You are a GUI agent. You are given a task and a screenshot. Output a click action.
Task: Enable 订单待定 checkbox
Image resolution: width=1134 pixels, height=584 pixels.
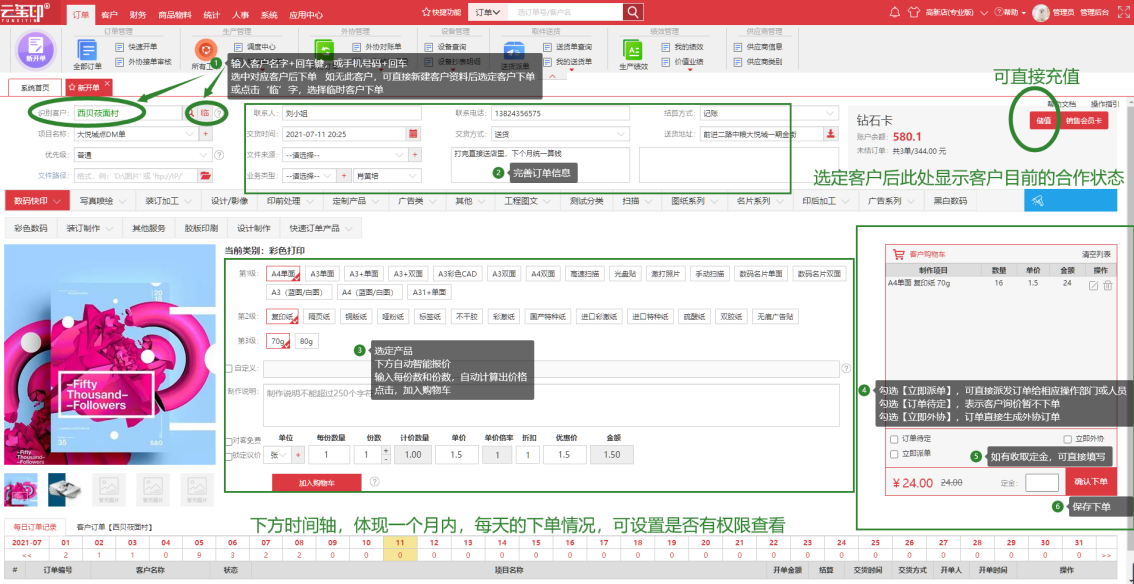pyautogui.click(x=895, y=439)
